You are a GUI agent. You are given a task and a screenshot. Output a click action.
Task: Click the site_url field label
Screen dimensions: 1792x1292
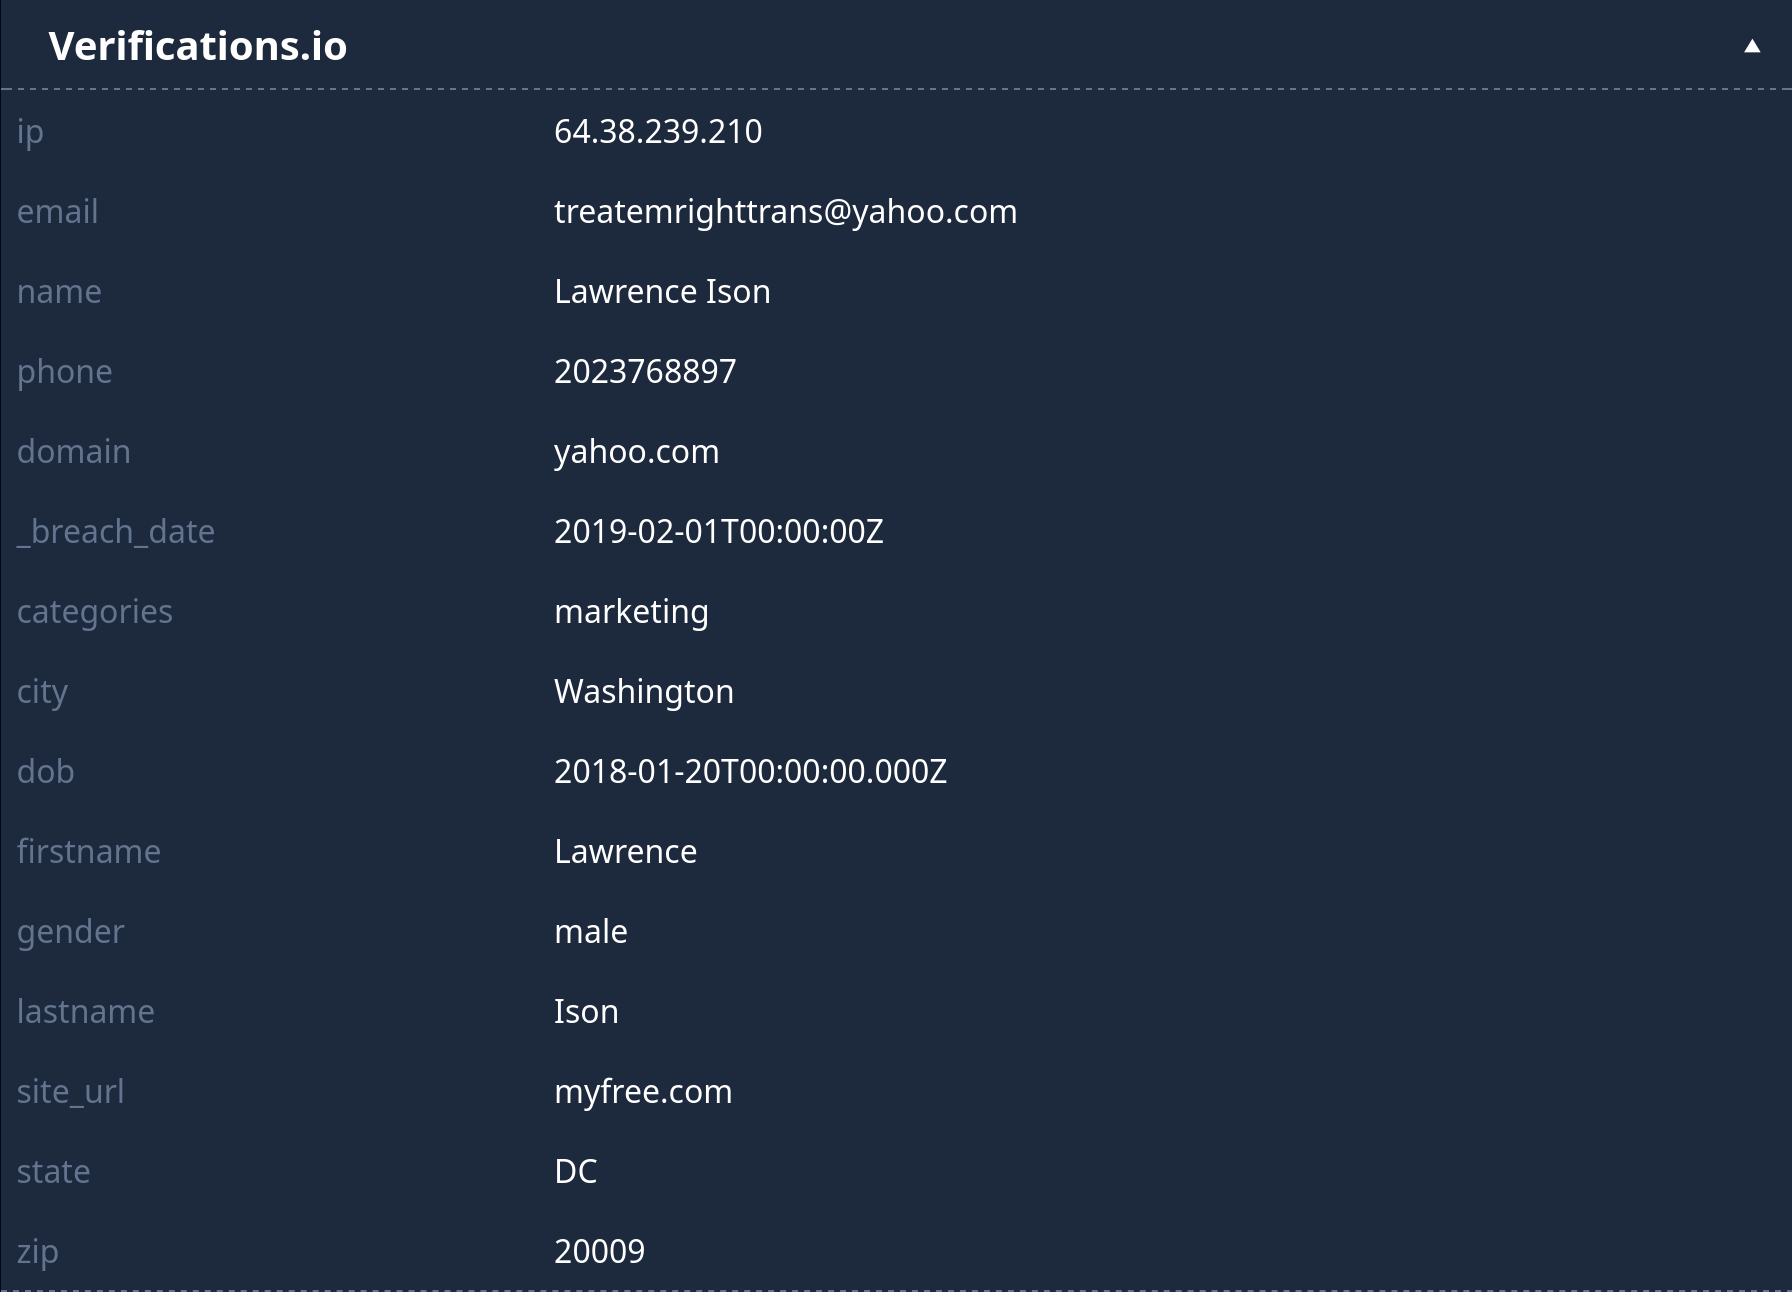(x=70, y=1091)
